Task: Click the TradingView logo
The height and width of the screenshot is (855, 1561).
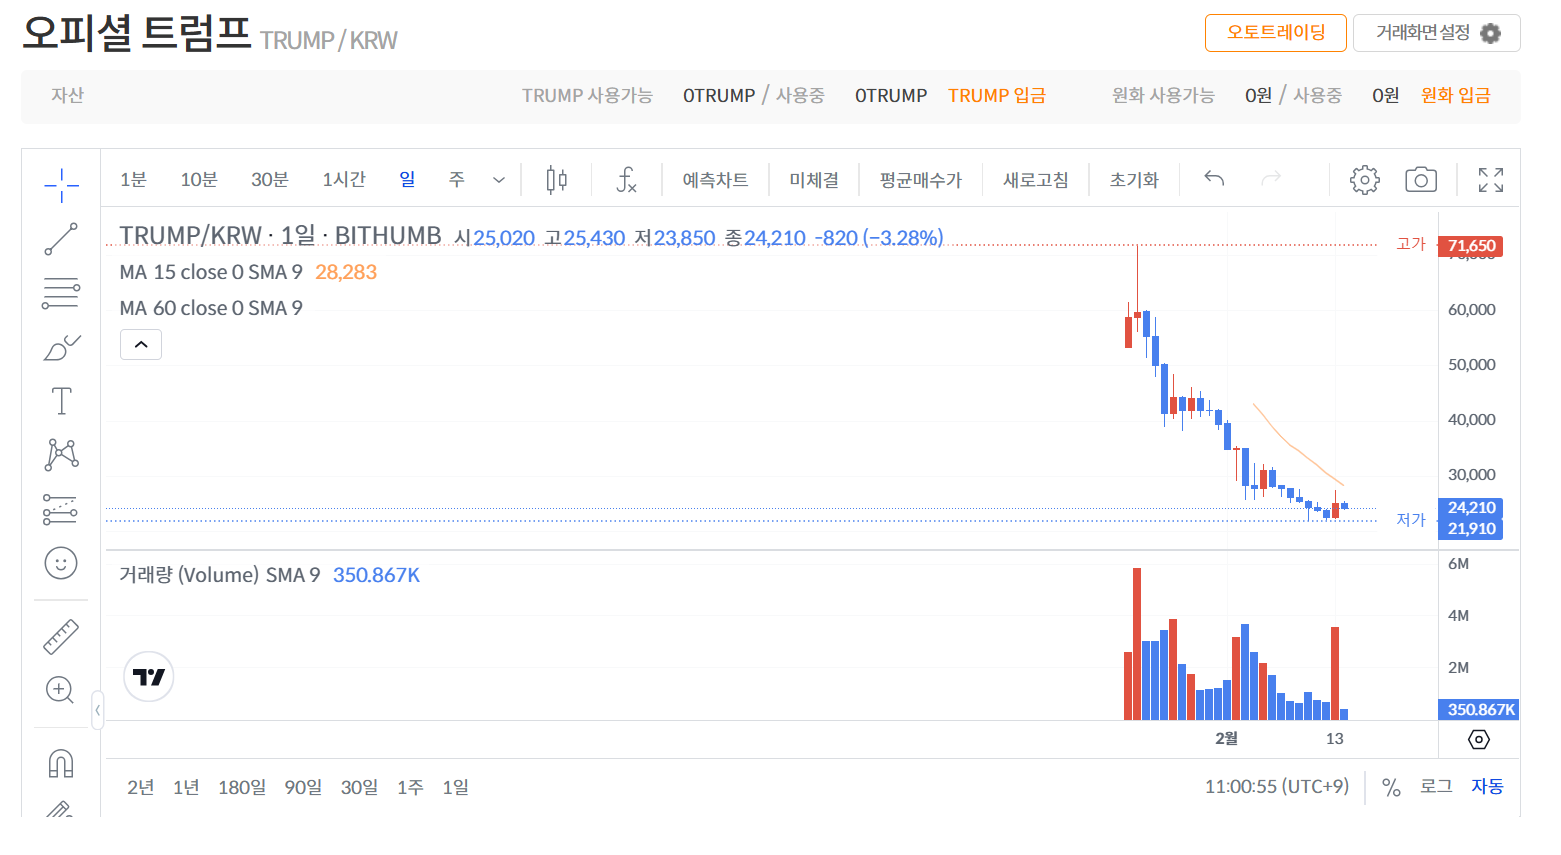Action: coord(149,677)
